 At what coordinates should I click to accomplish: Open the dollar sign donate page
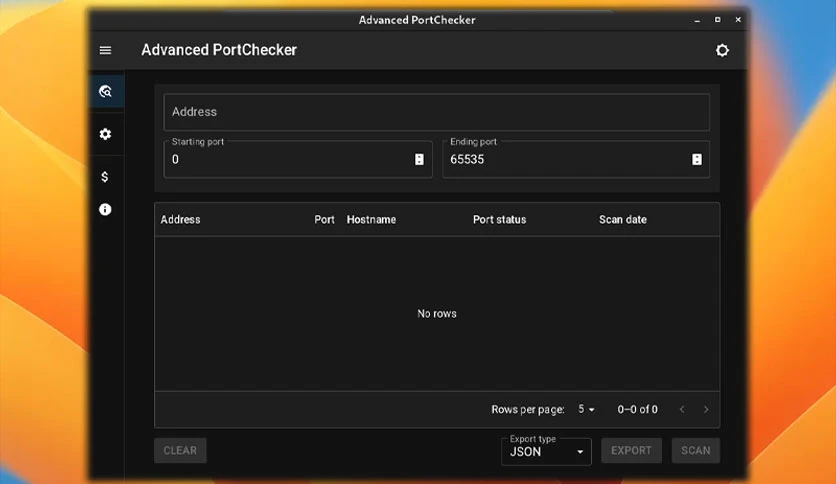click(105, 176)
